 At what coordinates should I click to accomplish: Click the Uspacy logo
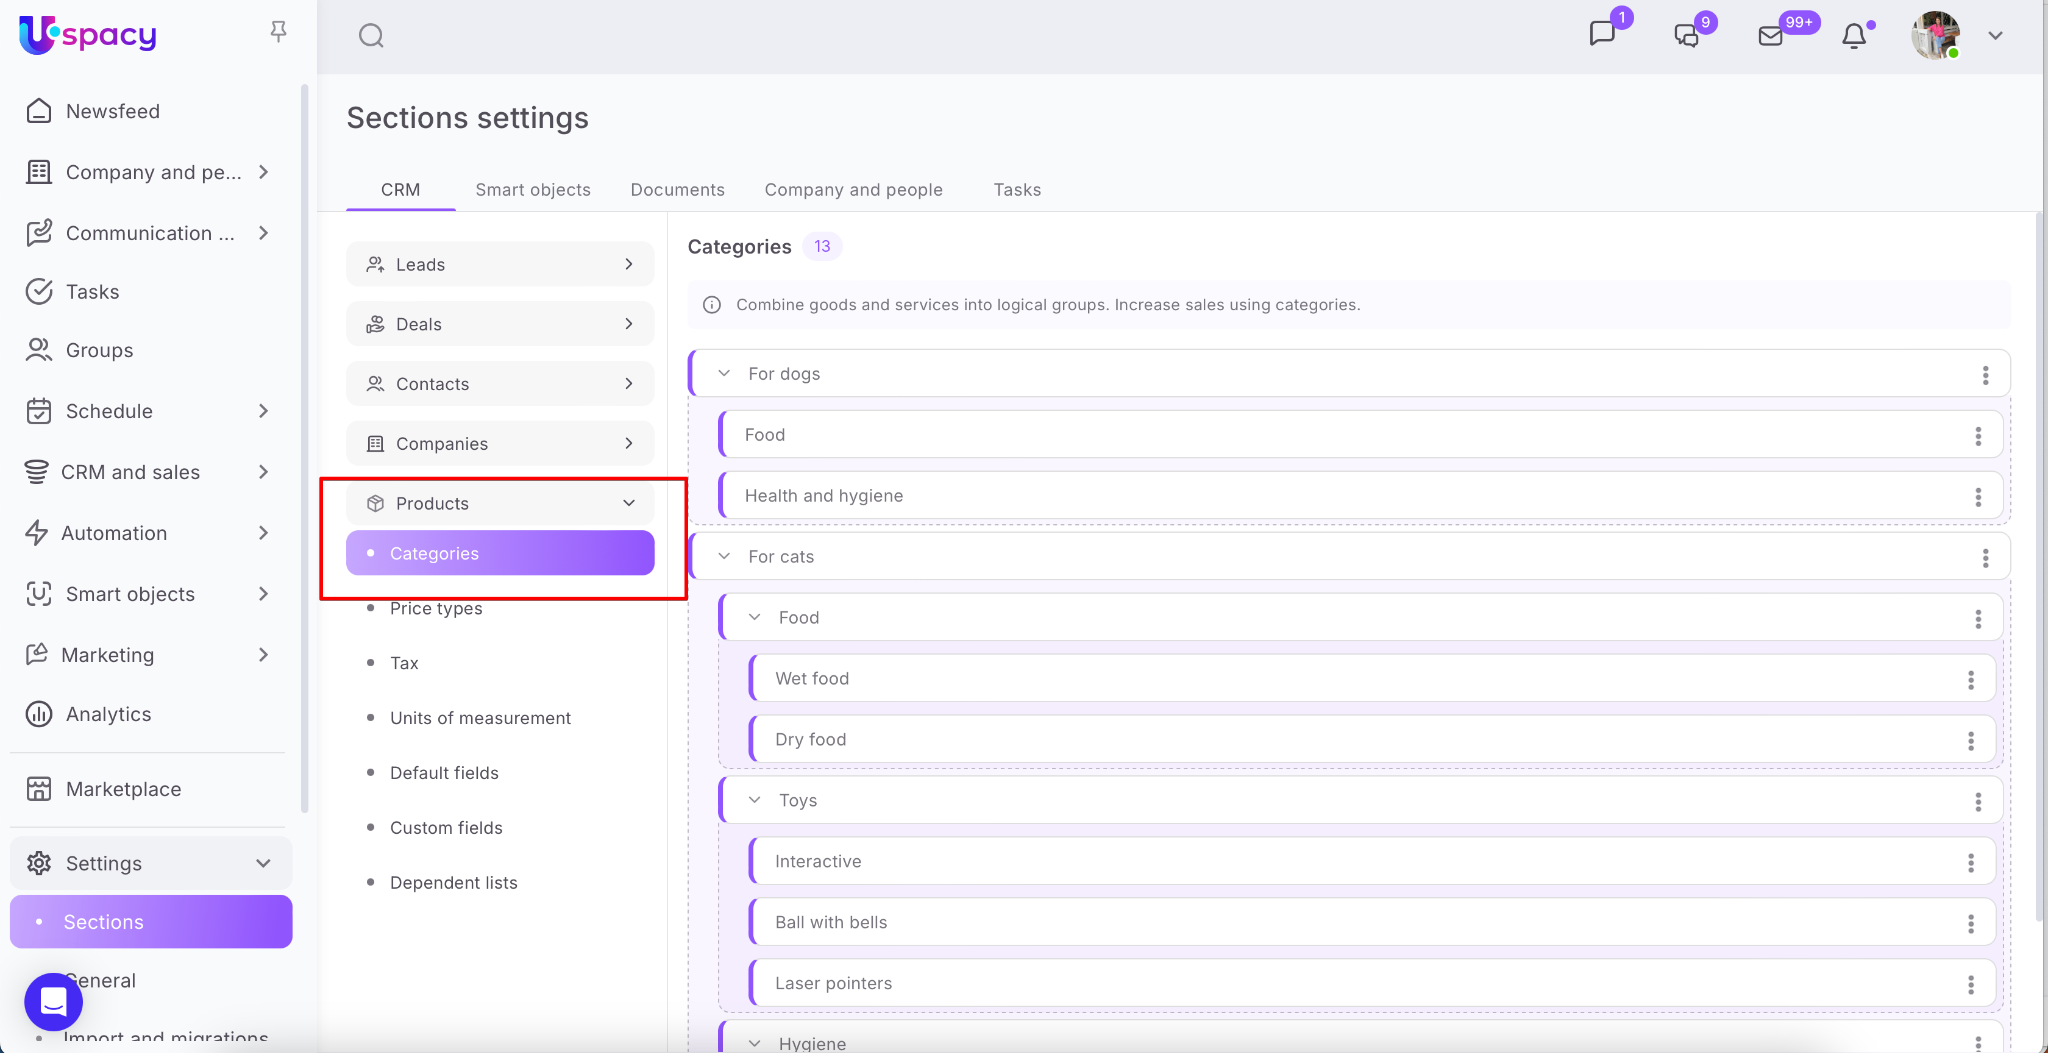coord(88,35)
